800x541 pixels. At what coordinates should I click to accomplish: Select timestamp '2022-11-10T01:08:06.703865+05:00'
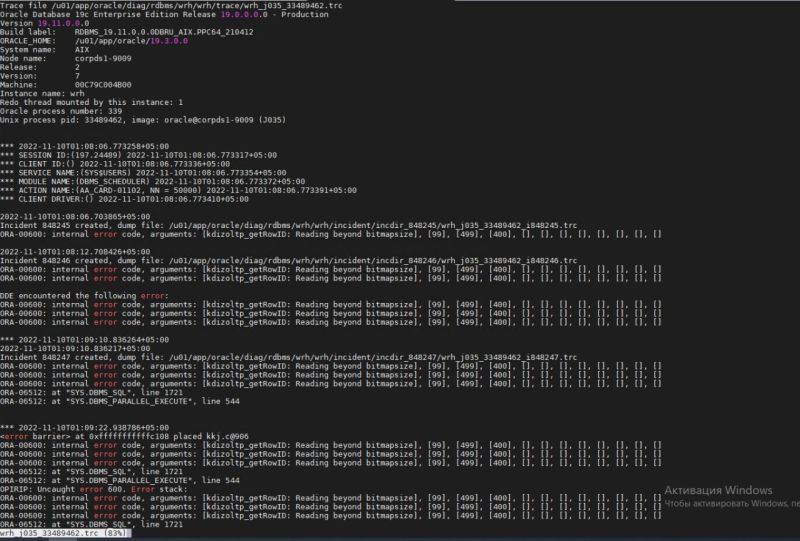click(x=75, y=216)
